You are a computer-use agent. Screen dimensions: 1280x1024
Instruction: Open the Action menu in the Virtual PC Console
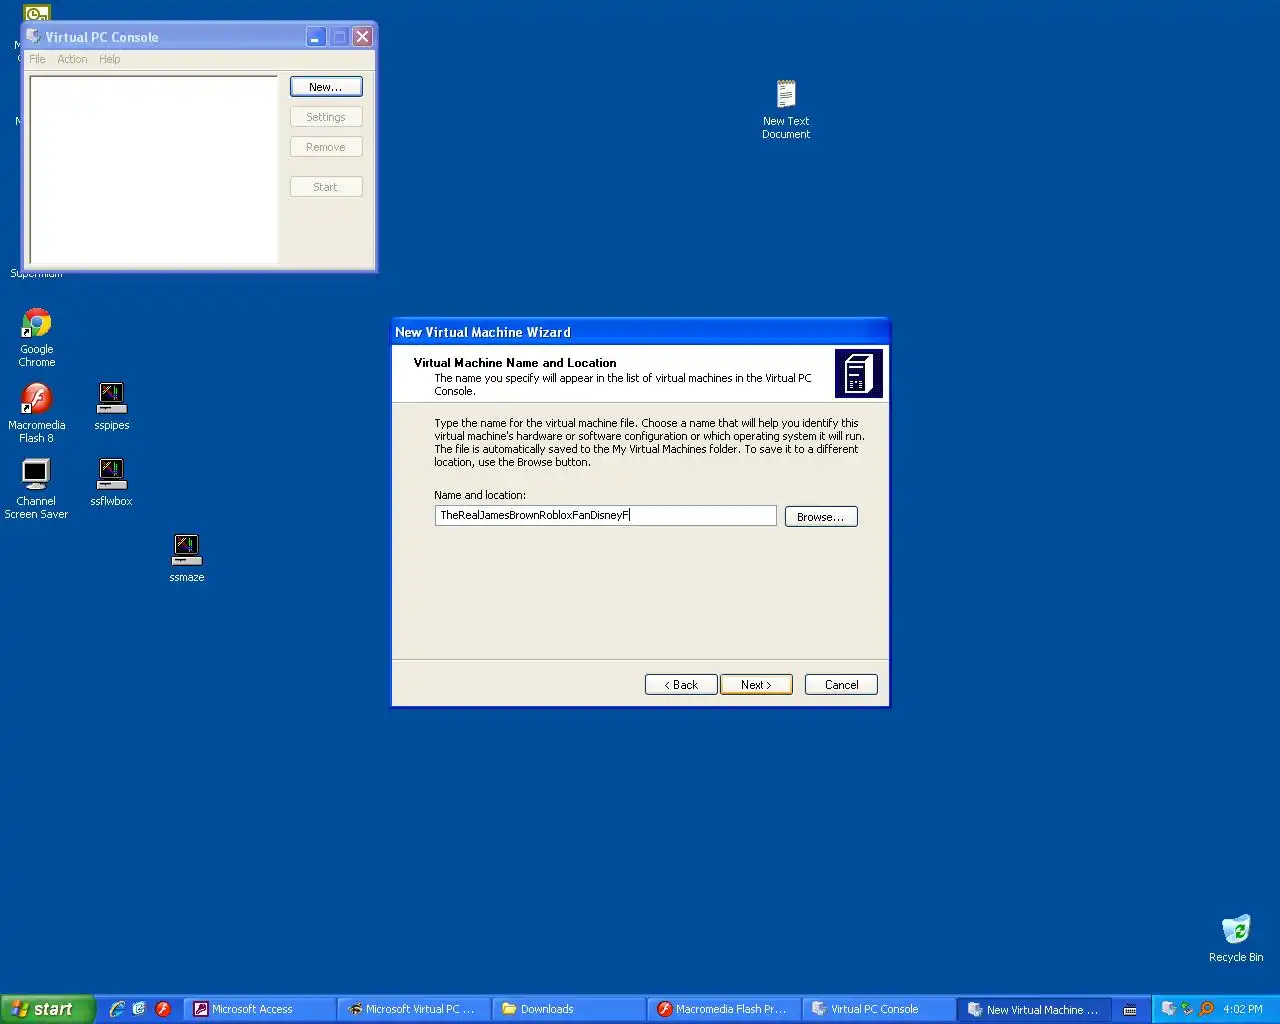tap(72, 59)
